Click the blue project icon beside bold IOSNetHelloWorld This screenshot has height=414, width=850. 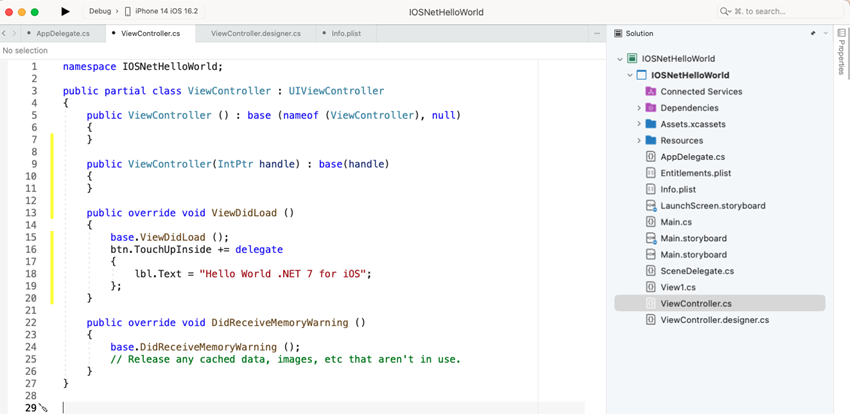[x=641, y=75]
